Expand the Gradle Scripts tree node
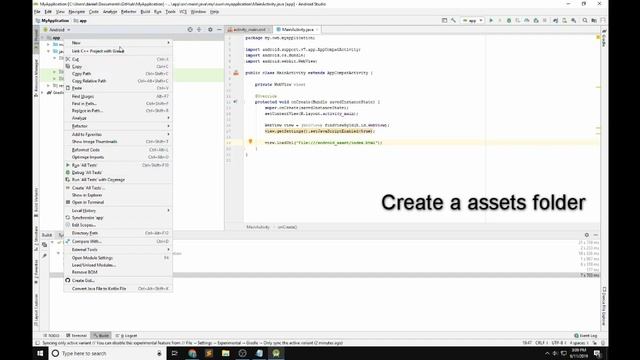This screenshot has height=360, width=640. pos(43,93)
